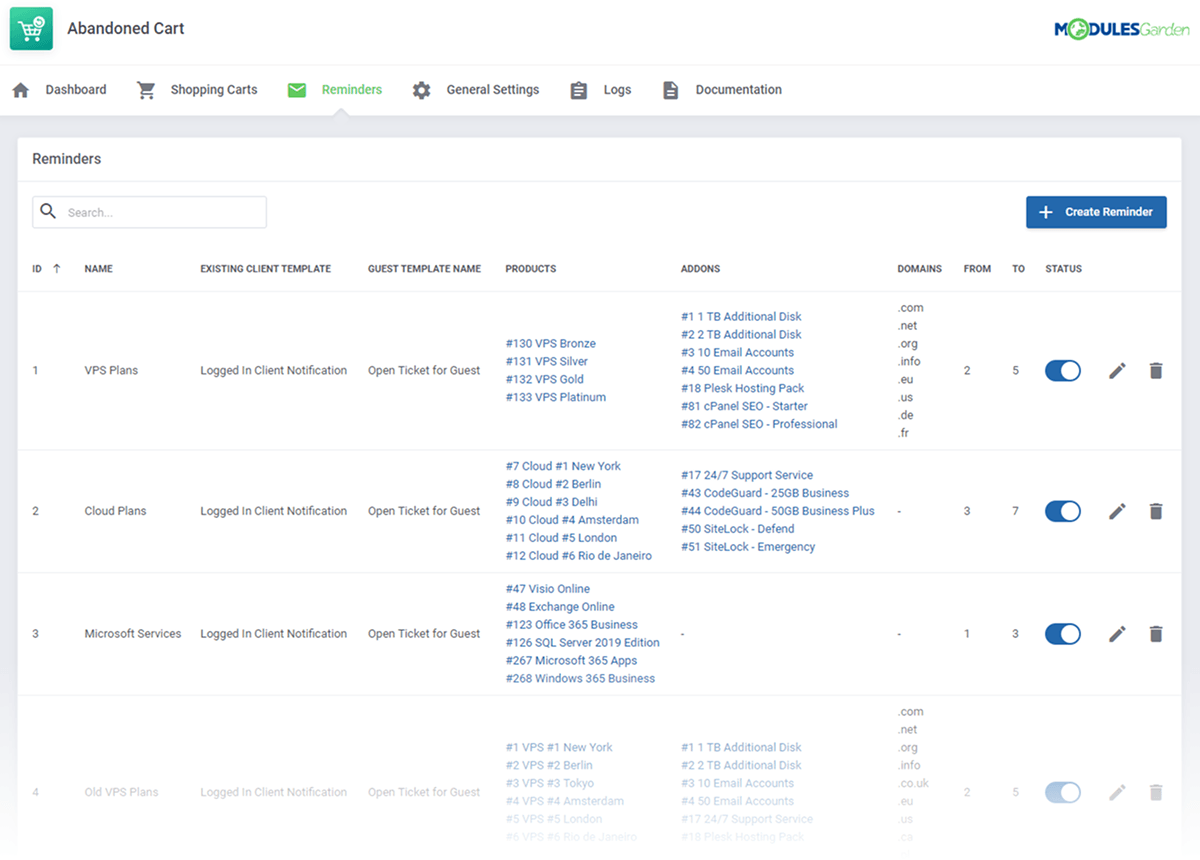Toggle the VPS Plans status switch

1063,370
